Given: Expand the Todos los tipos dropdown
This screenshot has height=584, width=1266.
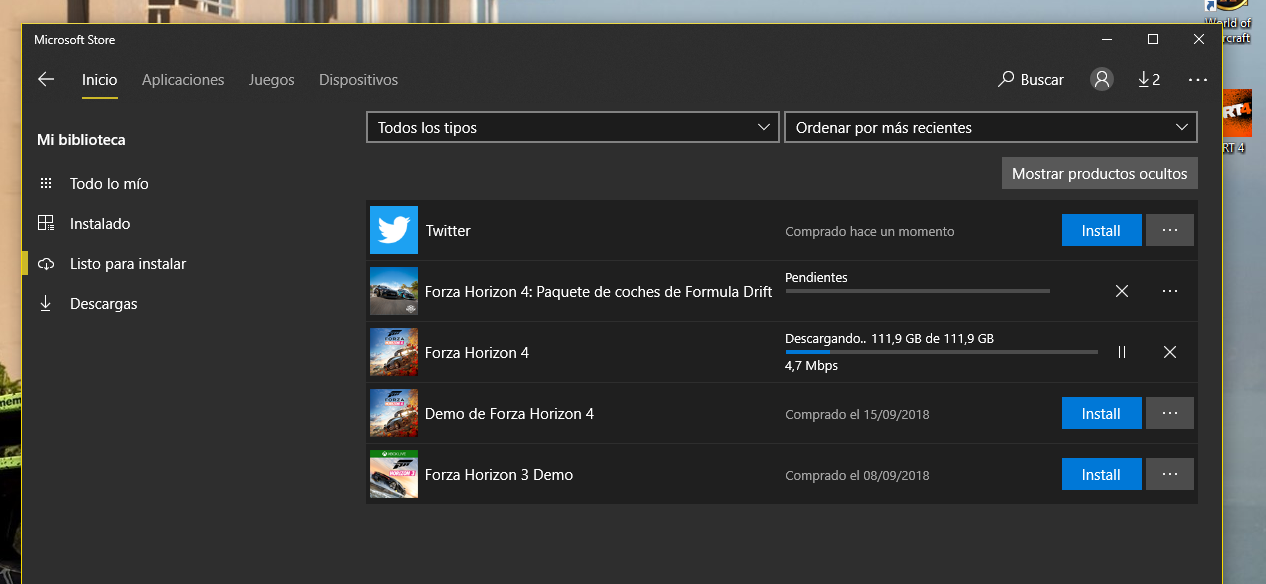Looking at the screenshot, I should tap(573, 127).
